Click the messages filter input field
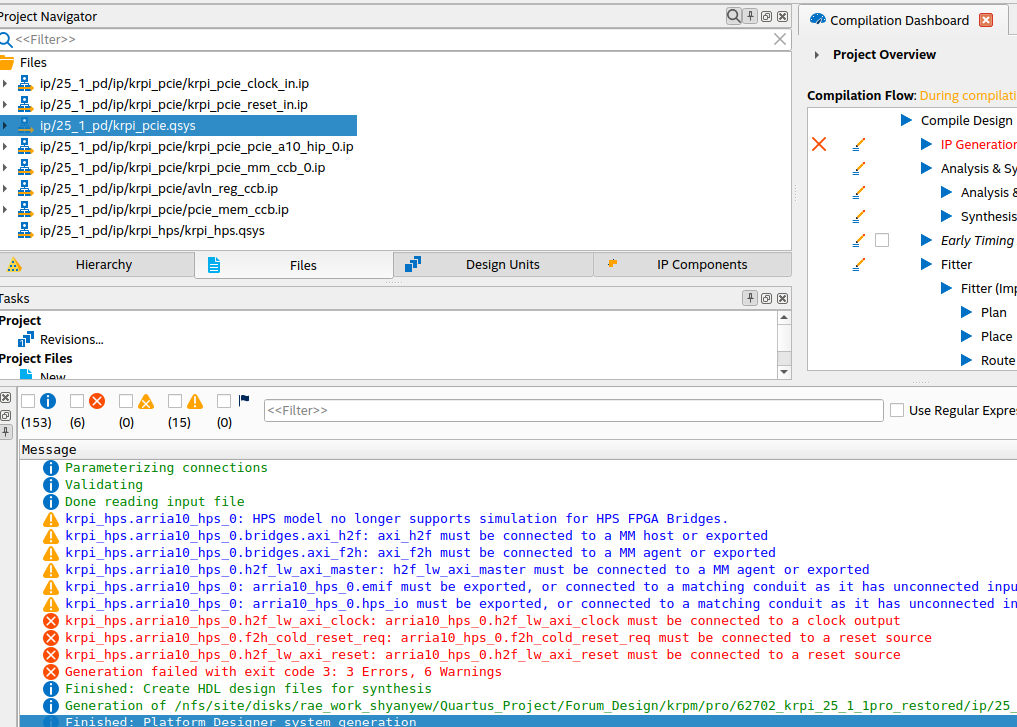 573,410
